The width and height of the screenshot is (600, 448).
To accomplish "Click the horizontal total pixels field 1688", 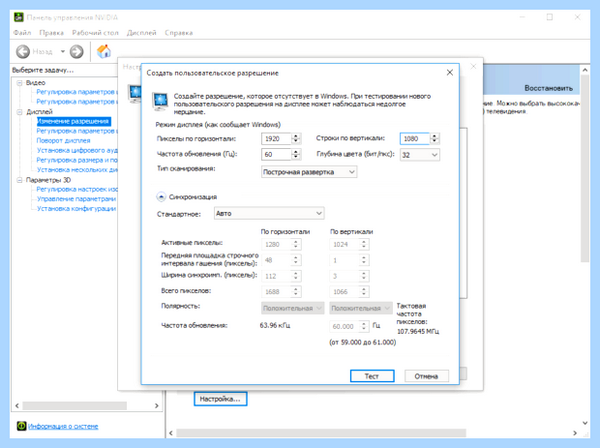I will click(x=277, y=292).
